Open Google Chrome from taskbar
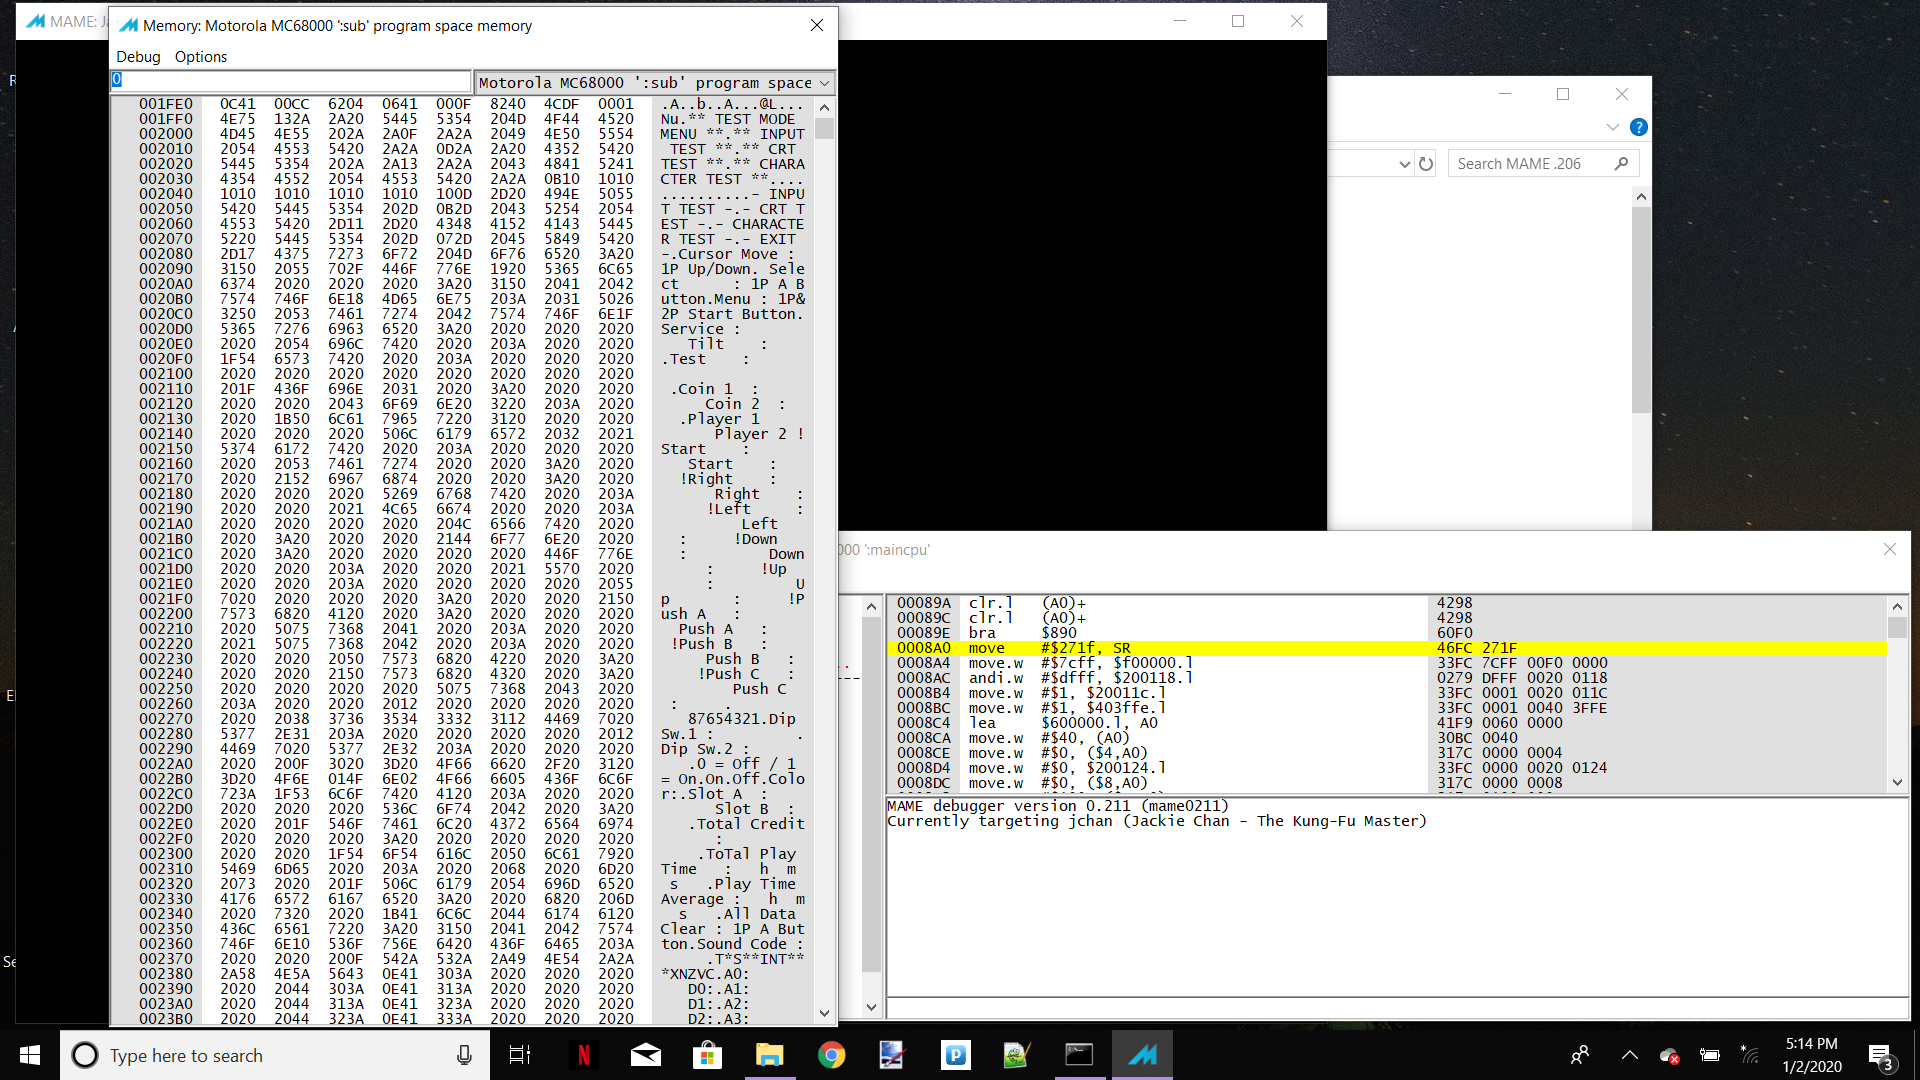 [x=831, y=1055]
